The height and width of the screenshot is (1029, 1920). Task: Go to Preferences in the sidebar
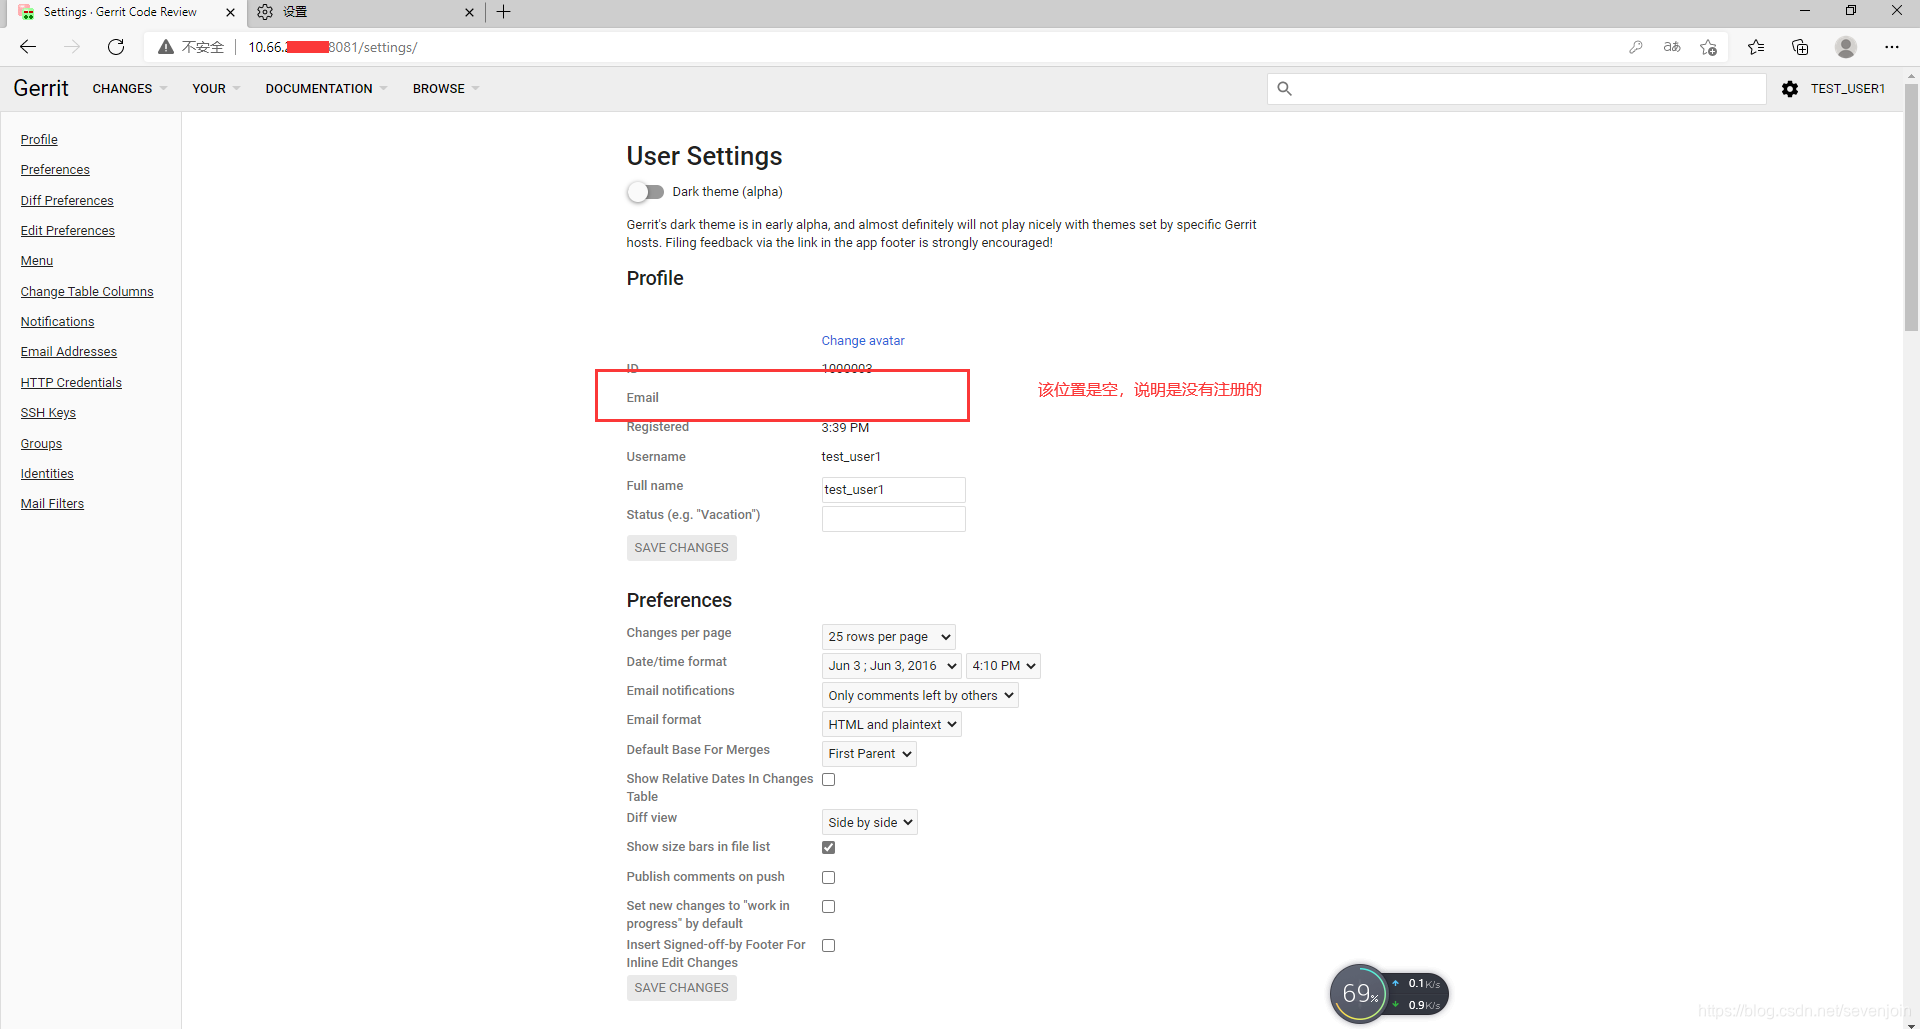point(55,170)
